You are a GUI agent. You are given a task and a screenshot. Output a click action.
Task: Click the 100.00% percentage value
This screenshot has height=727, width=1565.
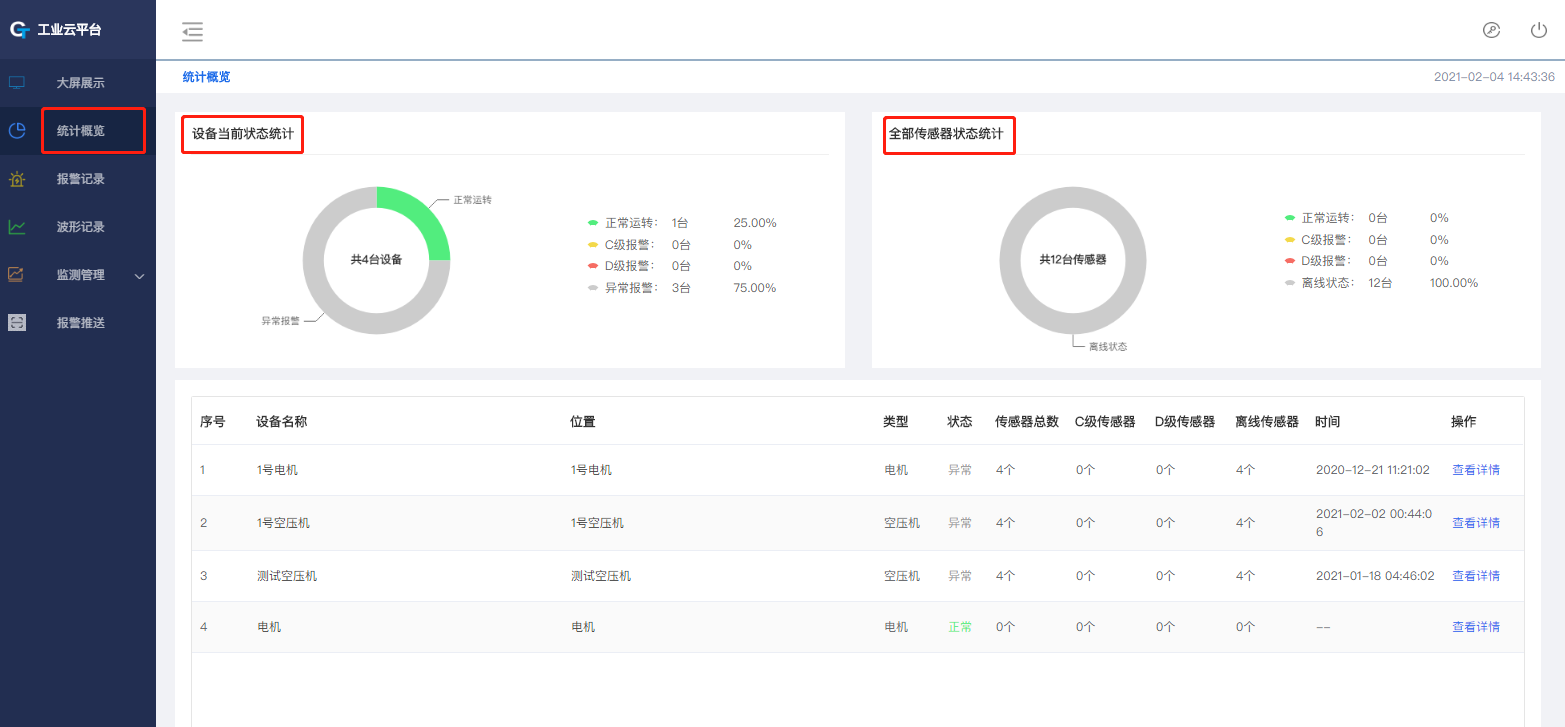pyautogui.click(x=1454, y=283)
